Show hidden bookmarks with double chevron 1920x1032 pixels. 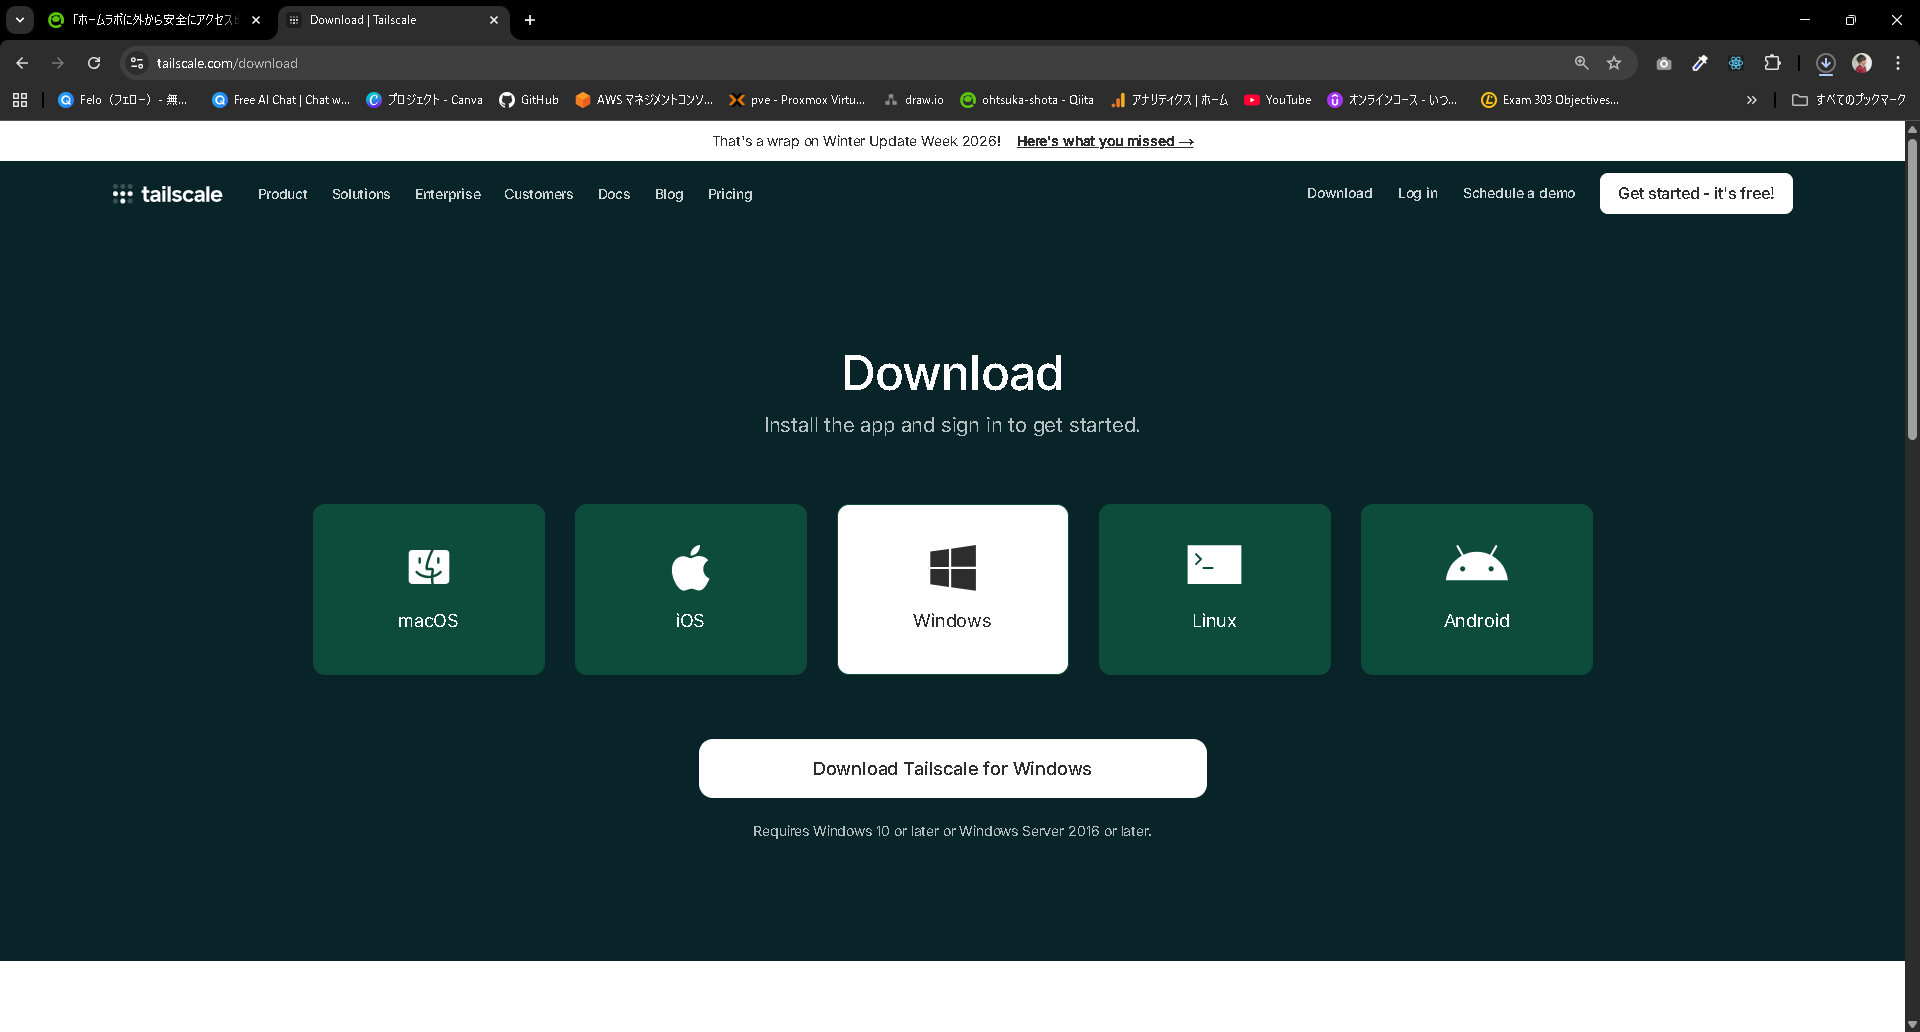click(1752, 100)
